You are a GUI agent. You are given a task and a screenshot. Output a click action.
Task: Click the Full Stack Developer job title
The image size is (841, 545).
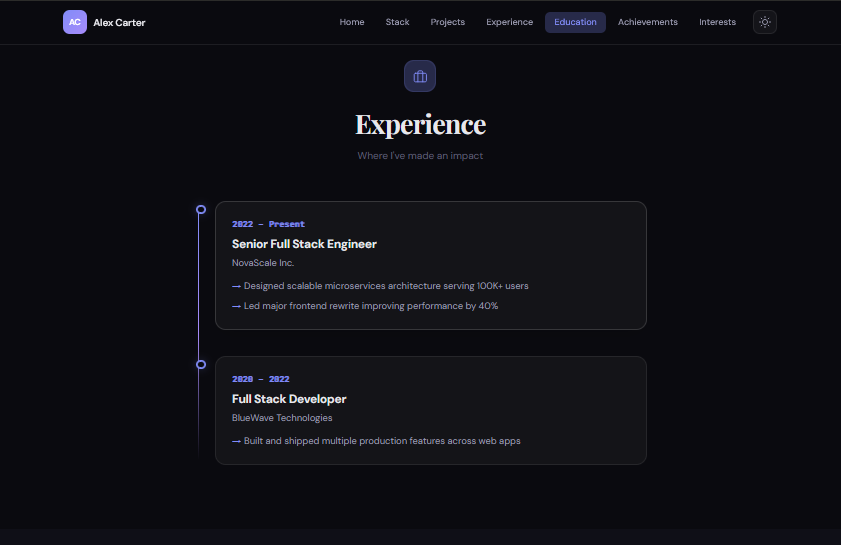[x=289, y=399]
